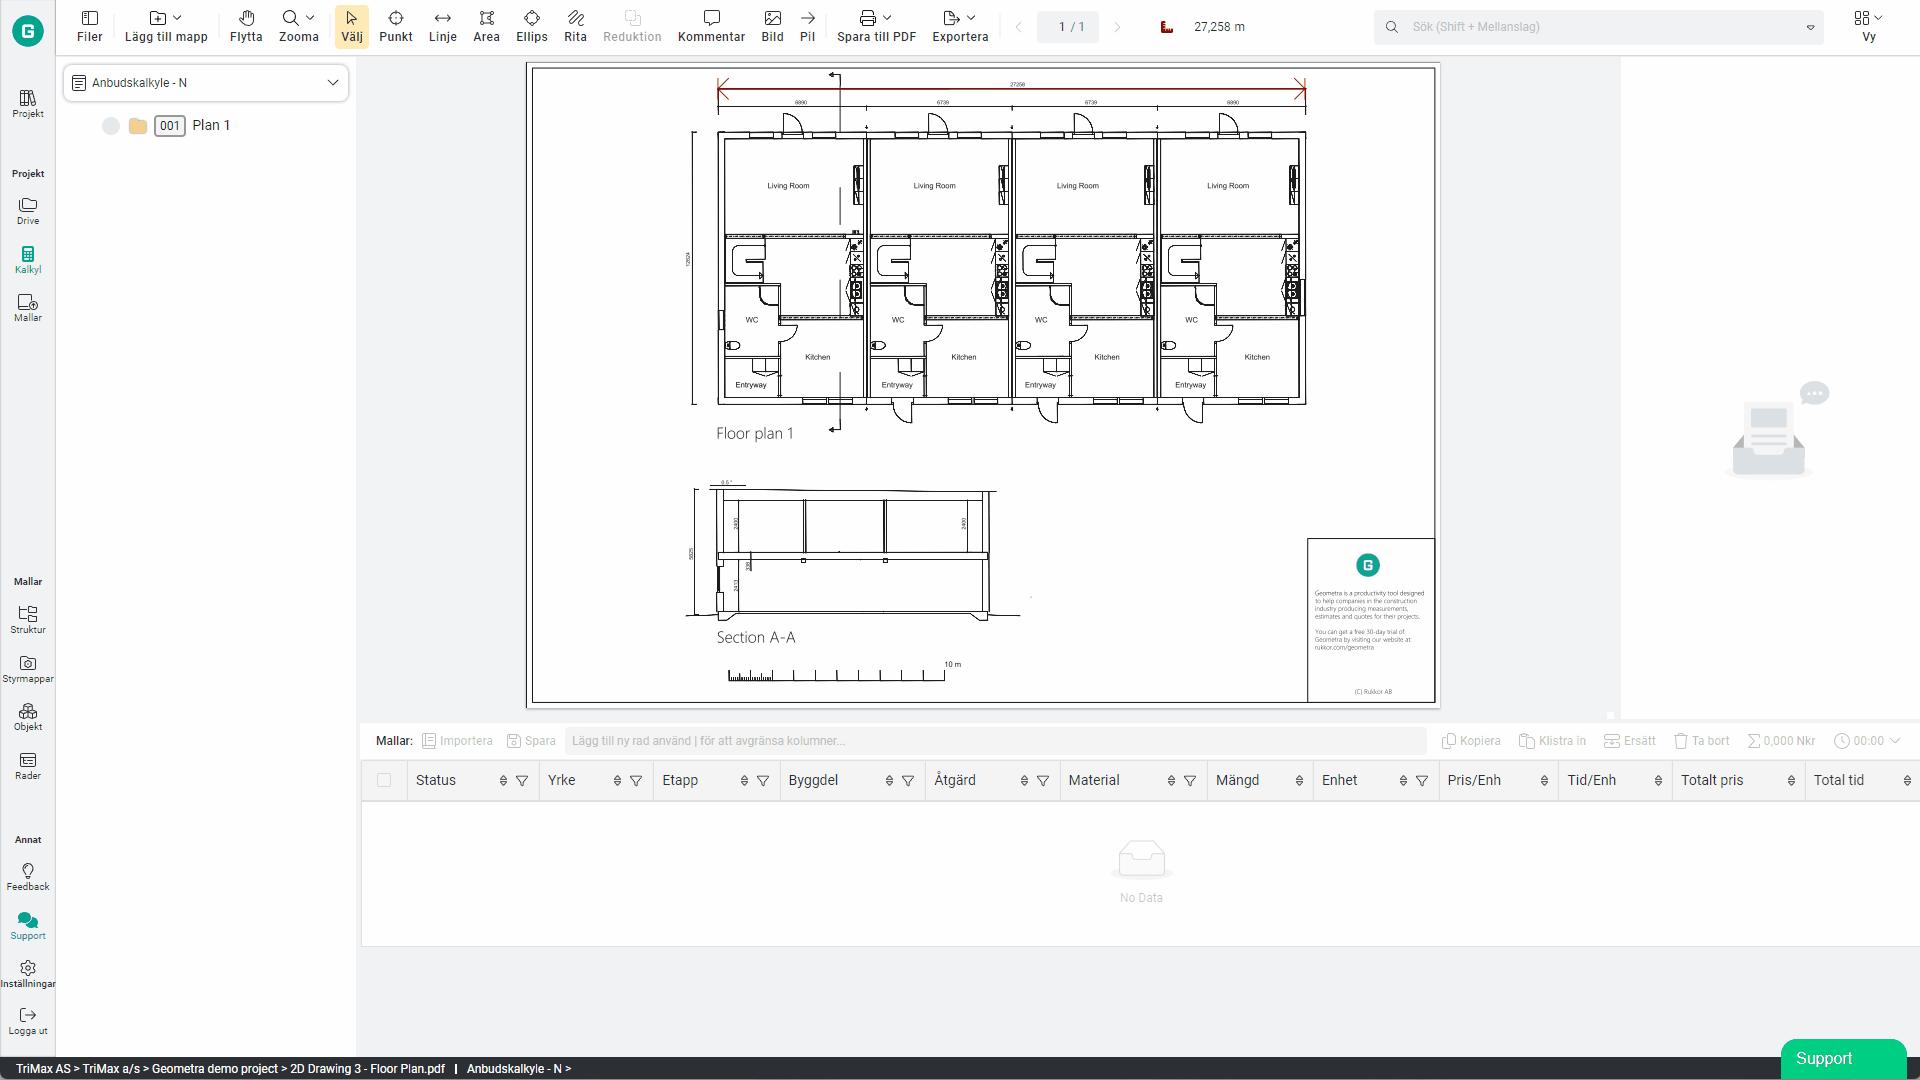Click Importera template button
This screenshot has width=1920, height=1080.
(457, 741)
